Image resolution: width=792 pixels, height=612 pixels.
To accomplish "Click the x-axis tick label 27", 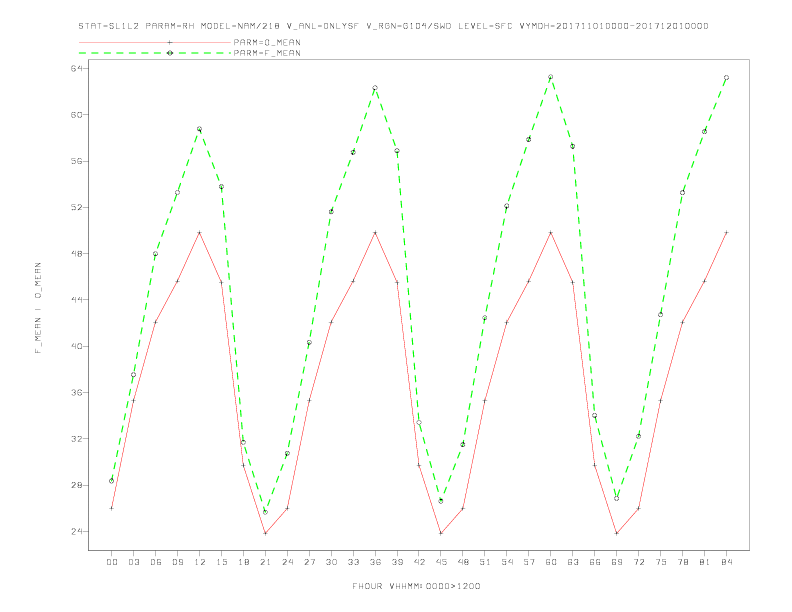I will 309,562.
